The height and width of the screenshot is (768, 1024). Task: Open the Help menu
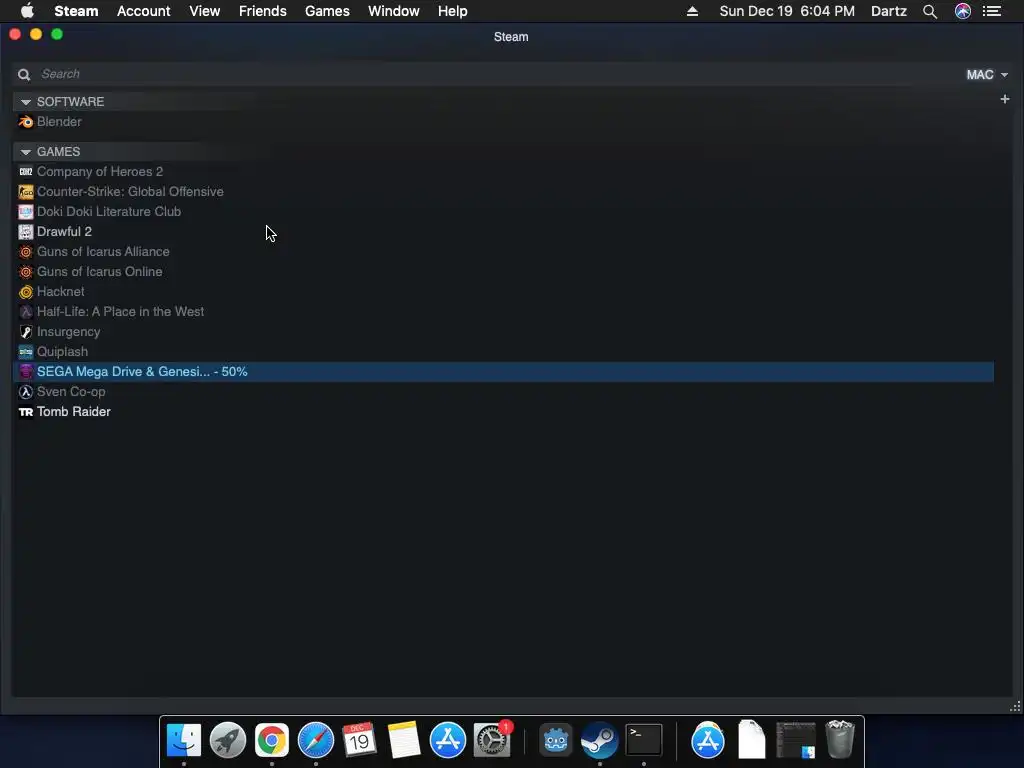click(453, 11)
